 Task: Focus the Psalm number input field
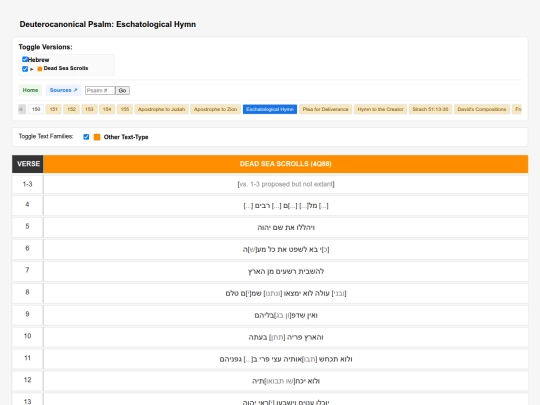[x=100, y=91]
